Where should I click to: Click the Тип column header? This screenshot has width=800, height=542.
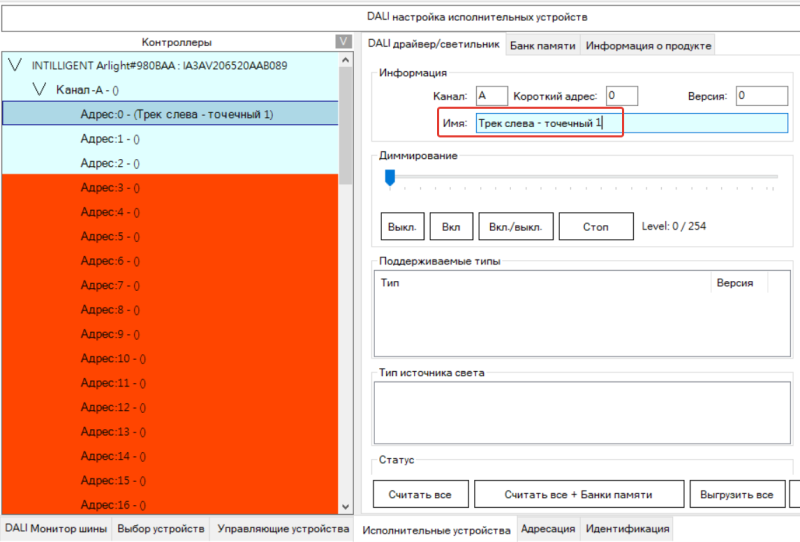[x=542, y=283]
